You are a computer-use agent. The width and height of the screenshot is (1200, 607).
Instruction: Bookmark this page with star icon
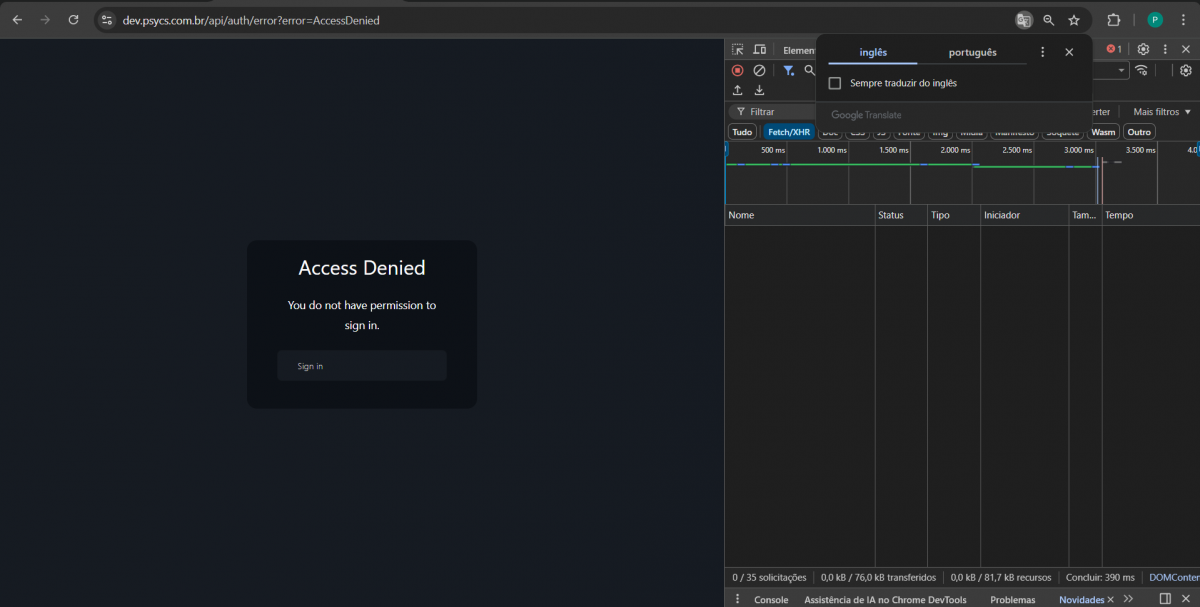click(1074, 20)
